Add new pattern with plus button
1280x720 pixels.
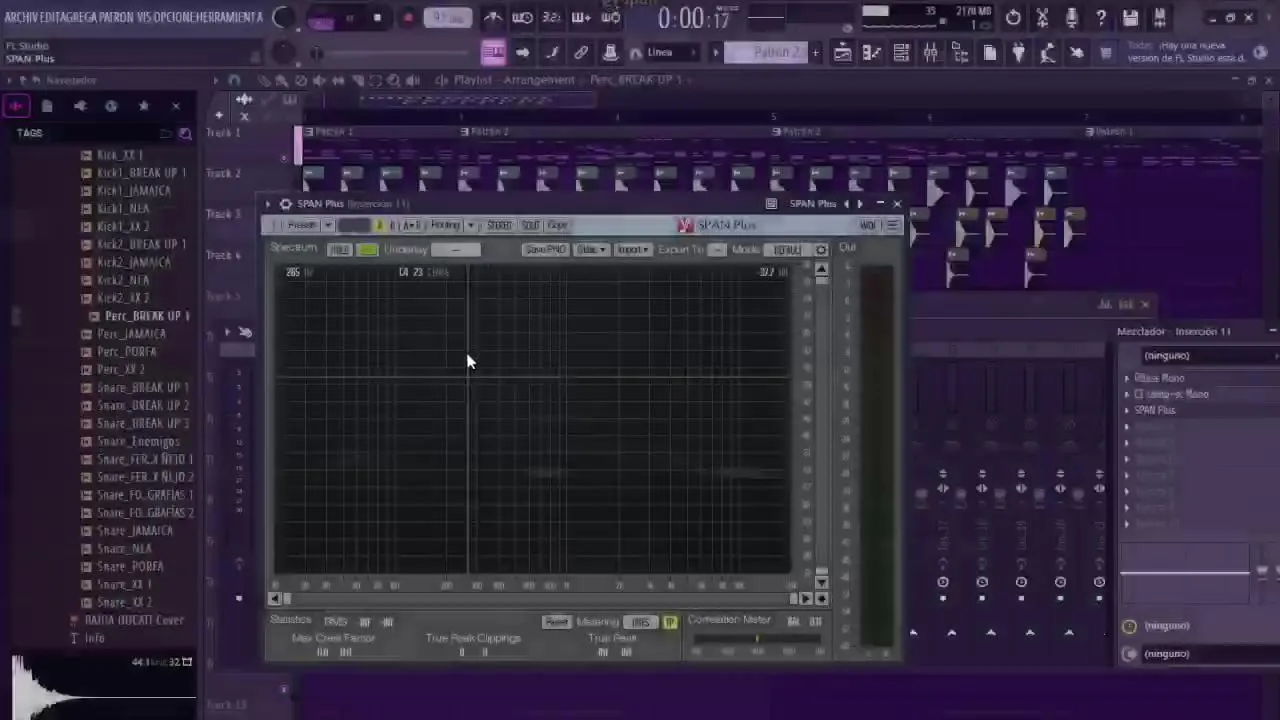815,53
